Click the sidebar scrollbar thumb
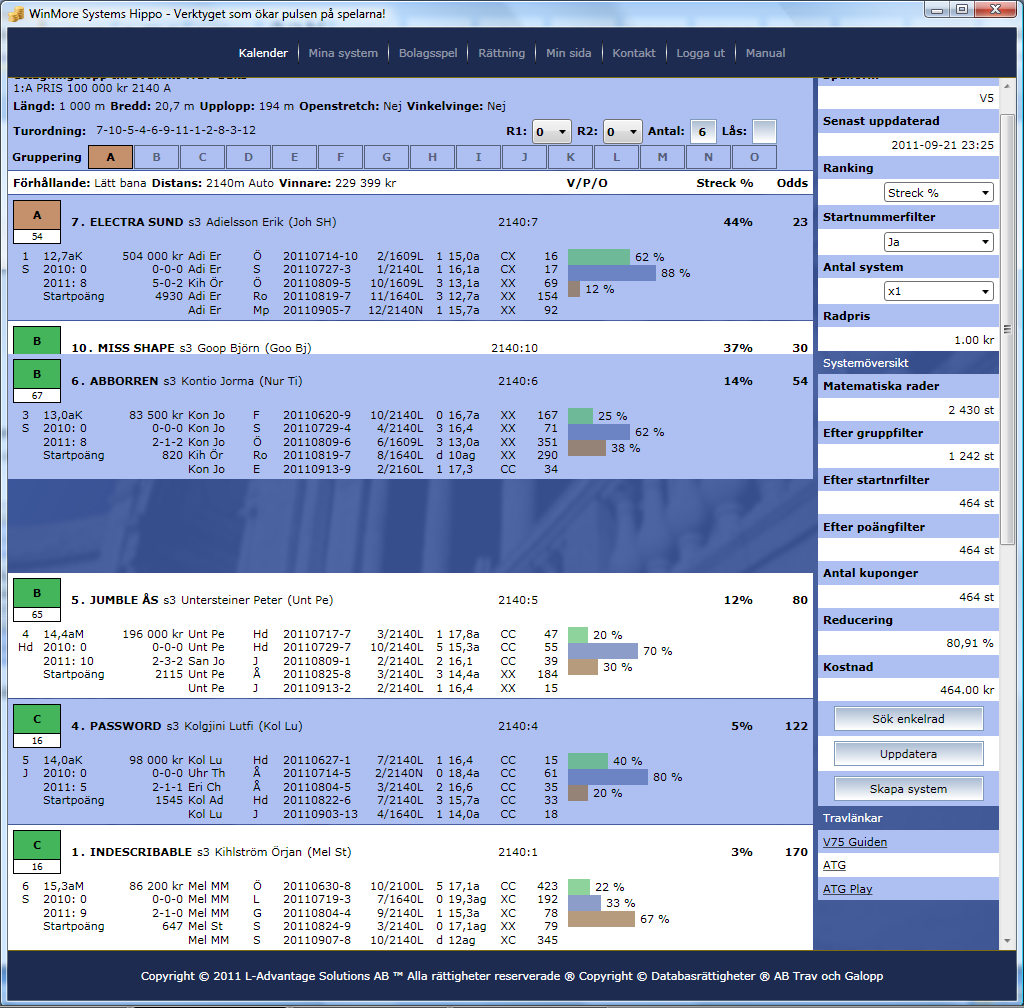The width and height of the screenshot is (1024, 1008). [x=1007, y=329]
